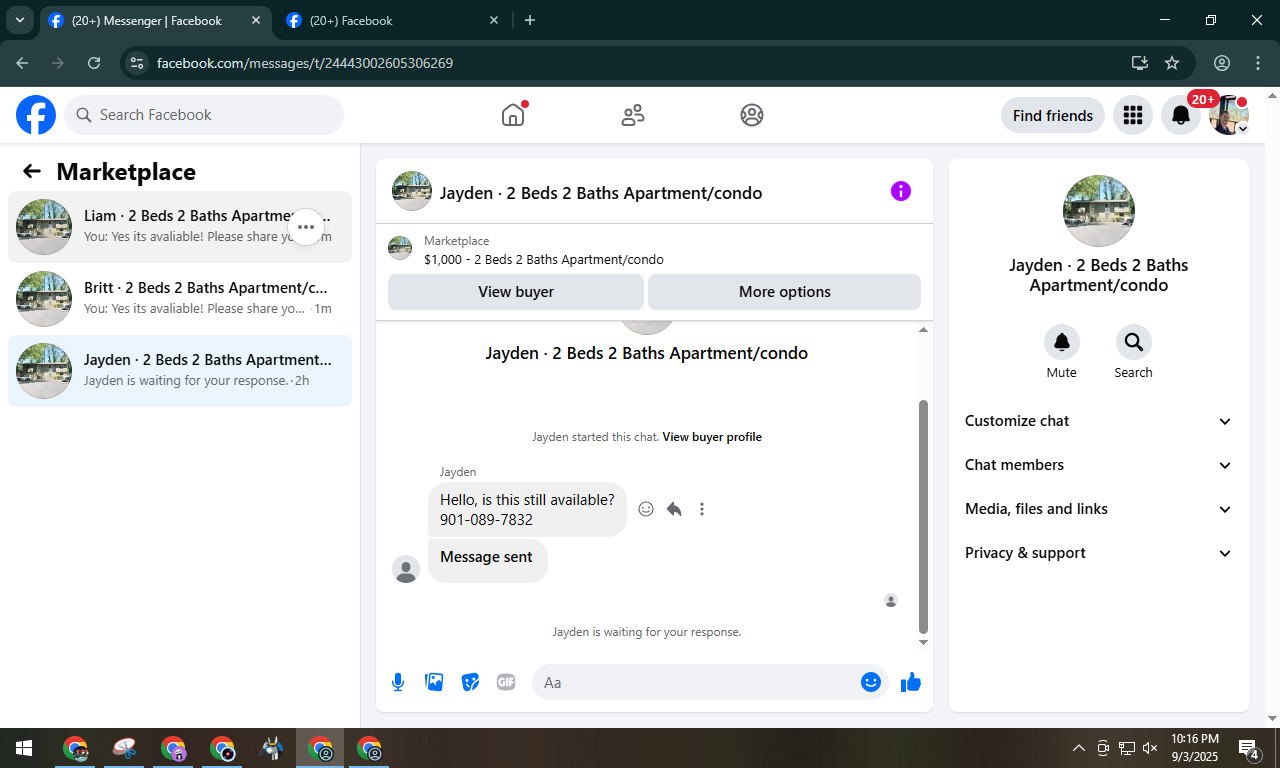Show hidden system tray icons
1280x768 pixels.
pyautogui.click(x=1078, y=748)
